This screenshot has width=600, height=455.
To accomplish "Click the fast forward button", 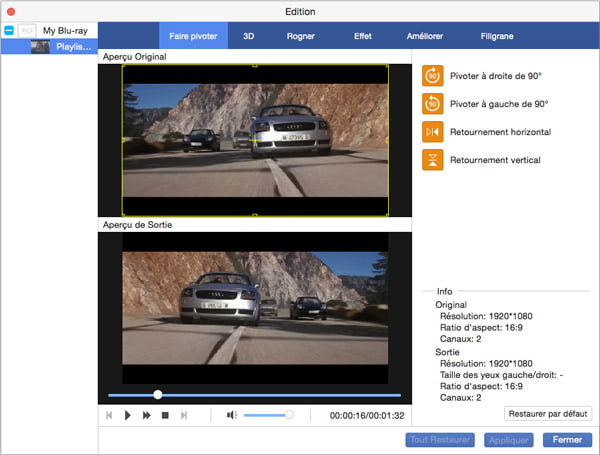I will (147, 415).
